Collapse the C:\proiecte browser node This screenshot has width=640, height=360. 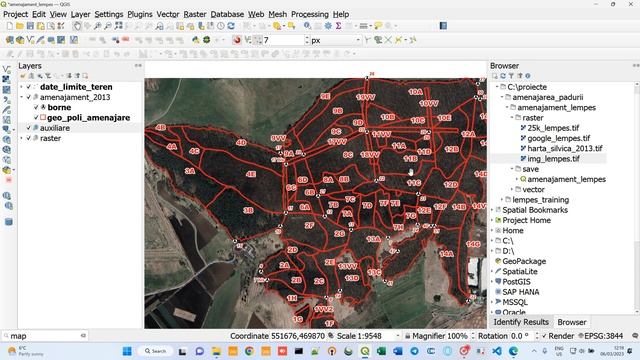tap(497, 87)
